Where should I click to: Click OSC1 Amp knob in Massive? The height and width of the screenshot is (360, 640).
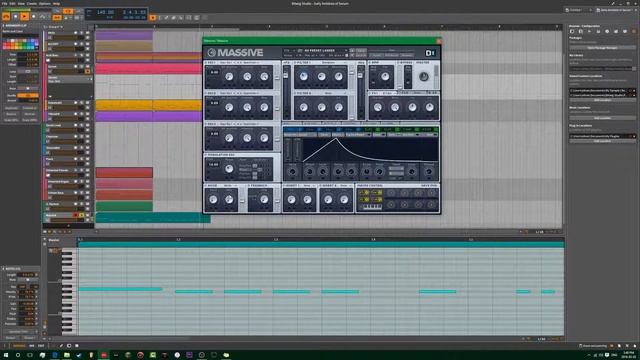264,77
